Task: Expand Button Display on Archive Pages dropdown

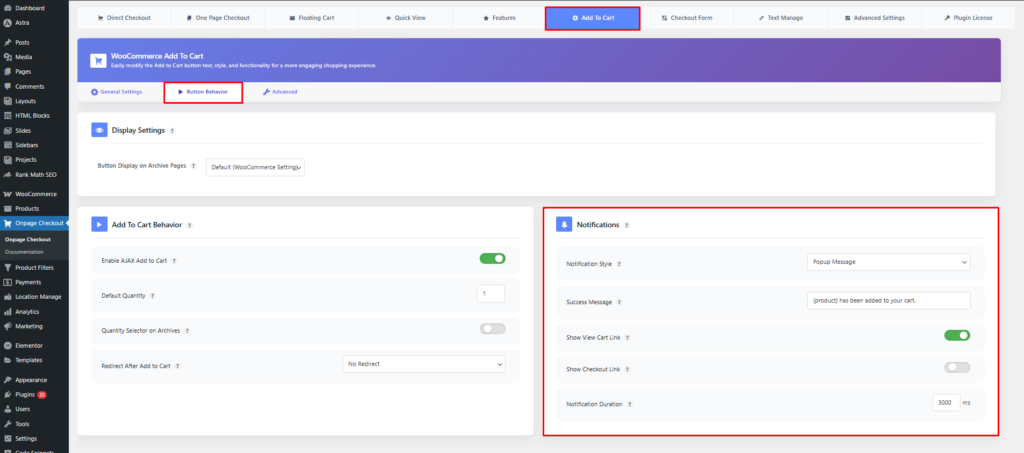Action: (x=255, y=167)
